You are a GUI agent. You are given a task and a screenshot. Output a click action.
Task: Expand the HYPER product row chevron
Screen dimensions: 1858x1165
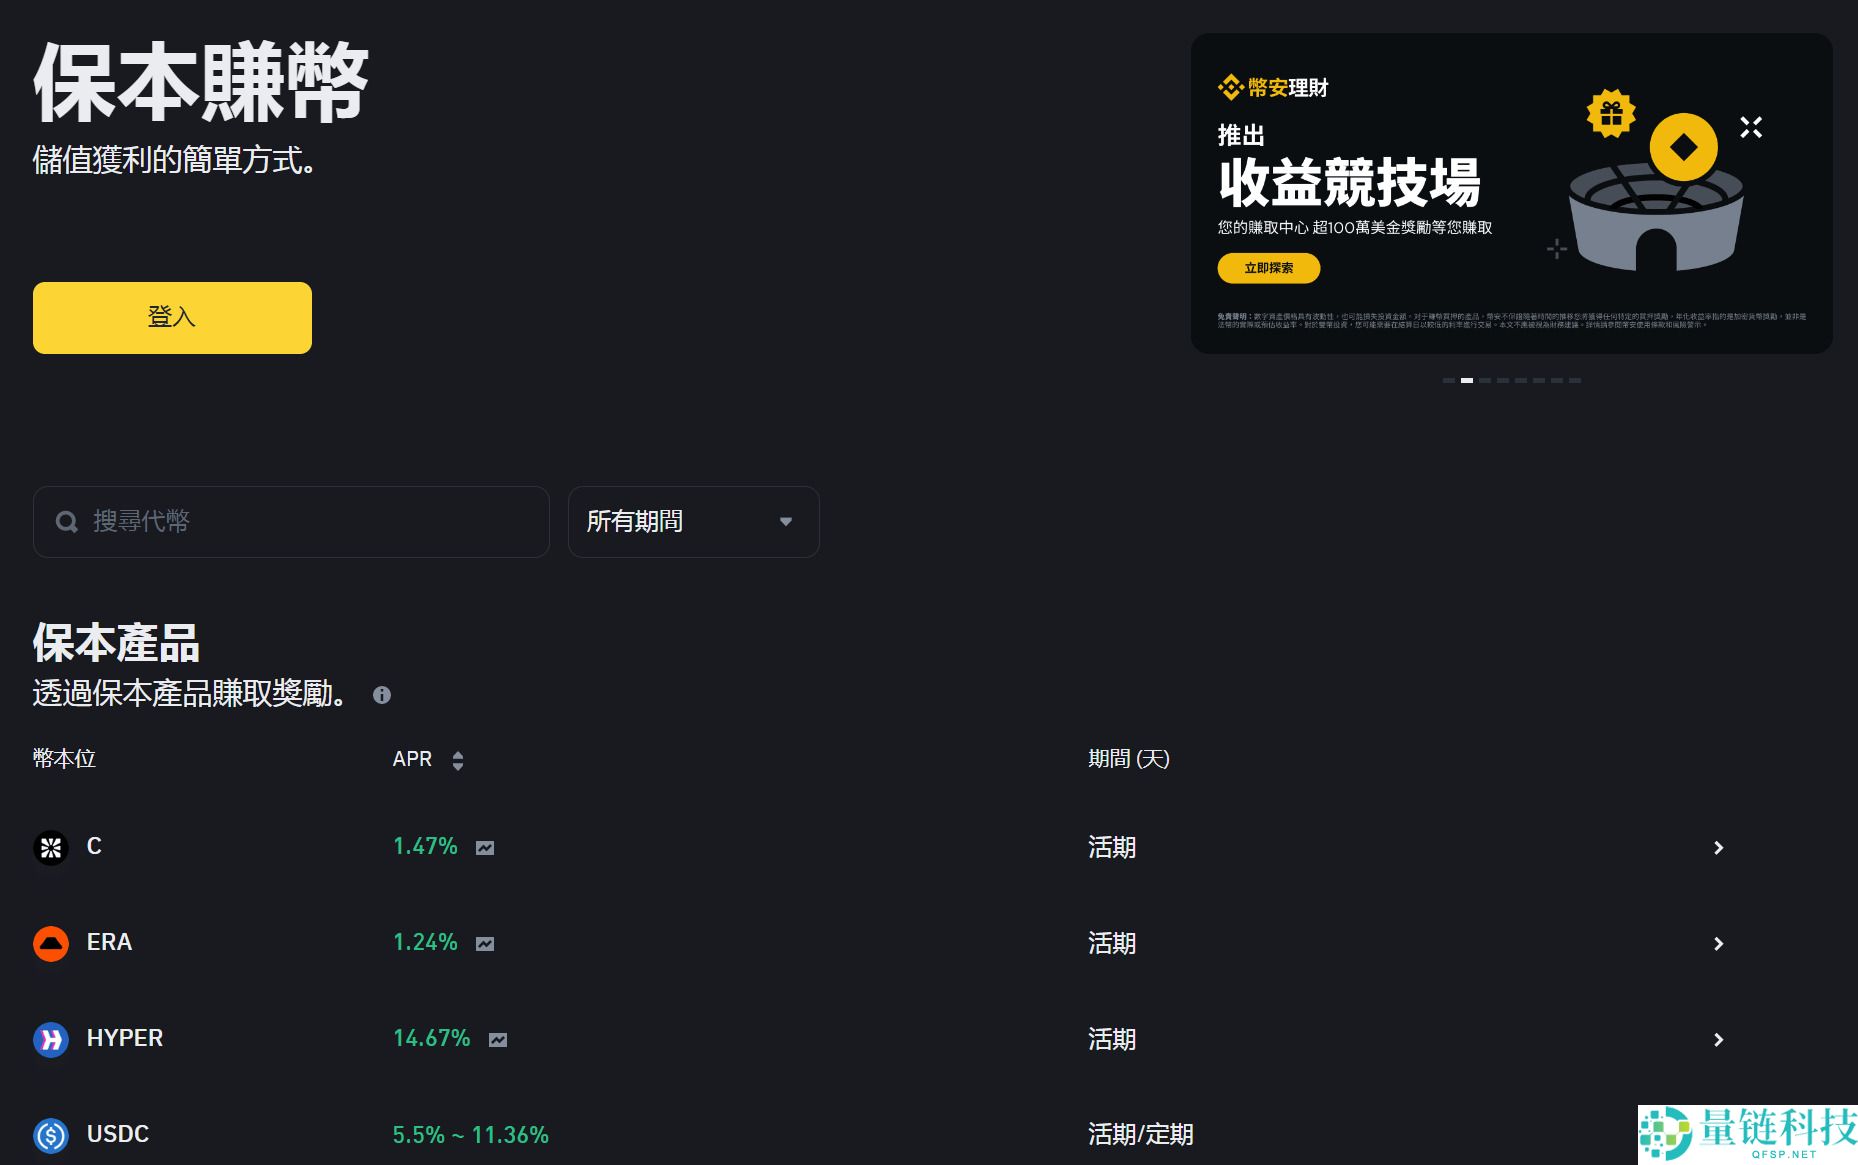[1719, 1039]
